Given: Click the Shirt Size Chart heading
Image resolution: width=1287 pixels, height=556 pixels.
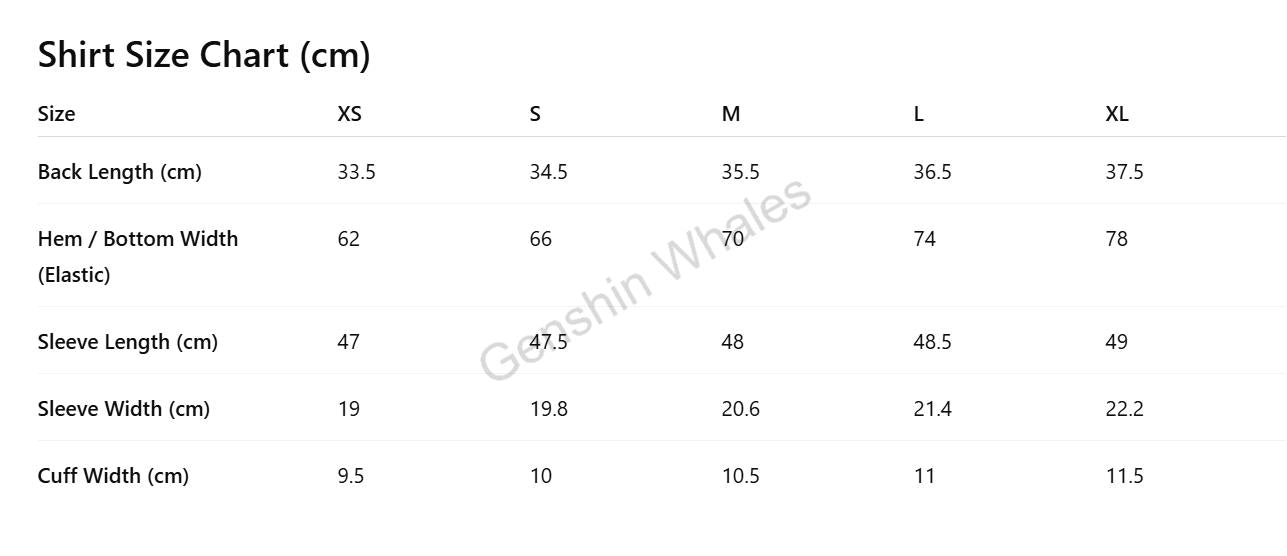Looking at the screenshot, I should coord(204,55).
